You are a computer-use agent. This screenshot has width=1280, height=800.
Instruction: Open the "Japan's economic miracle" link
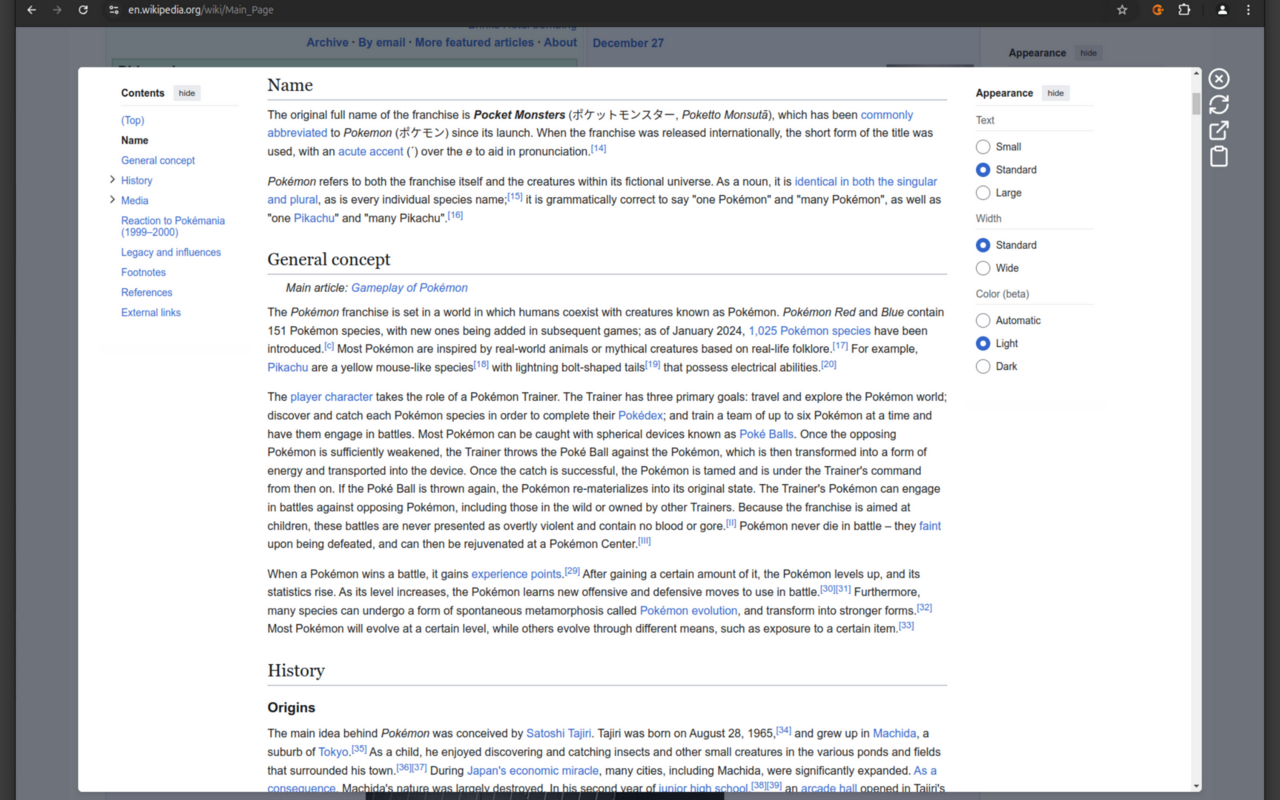[533, 771]
